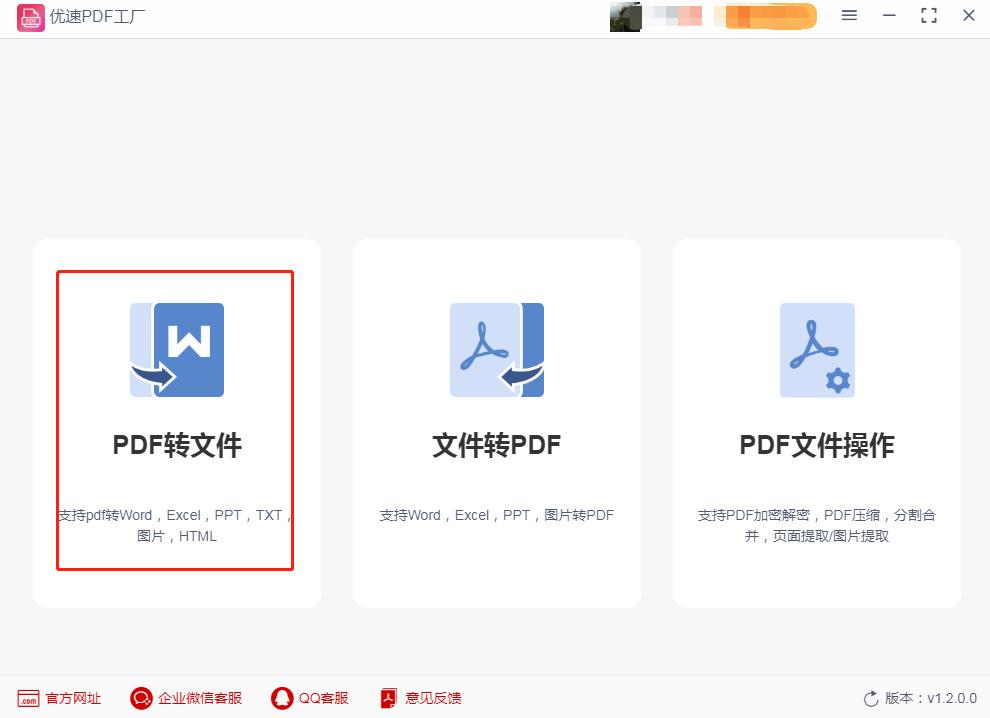Click description 支持Word，Excel，PPT，图片转PDF
990x718 pixels.
click(497, 515)
